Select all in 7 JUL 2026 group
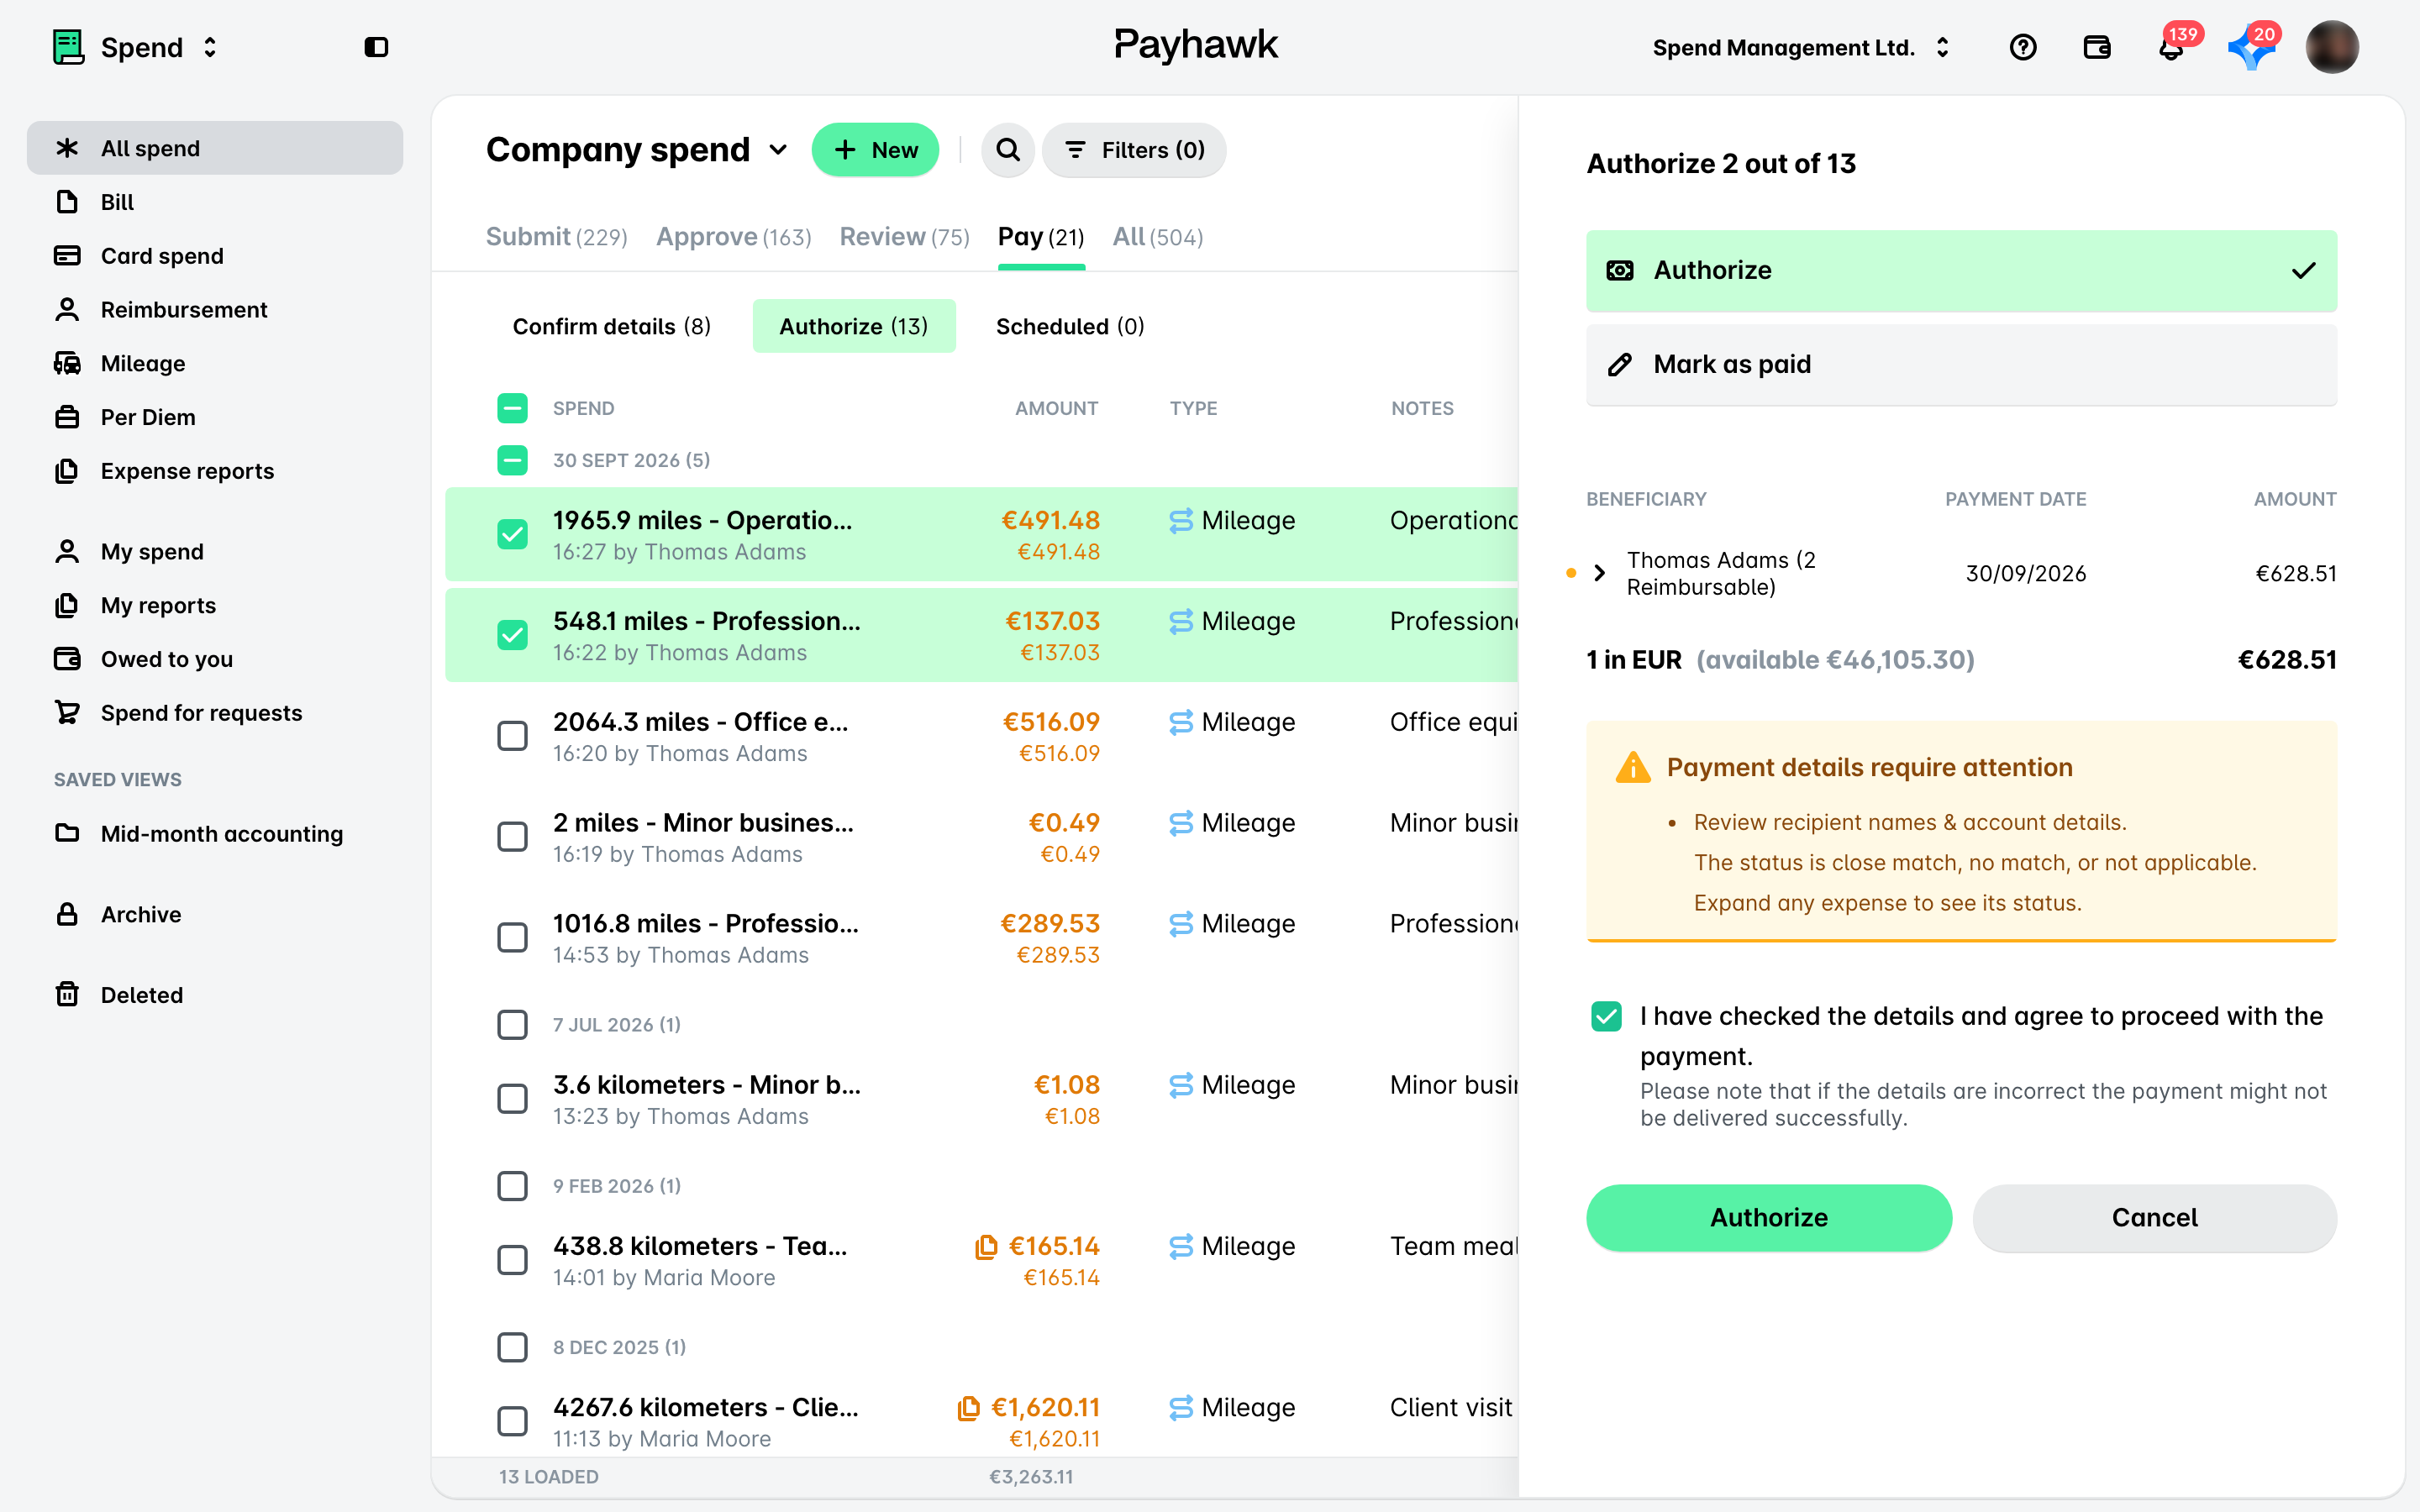Image resolution: width=2420 pixels, height=1512 pixels. pyautogui.click(x=512, y=1025)
